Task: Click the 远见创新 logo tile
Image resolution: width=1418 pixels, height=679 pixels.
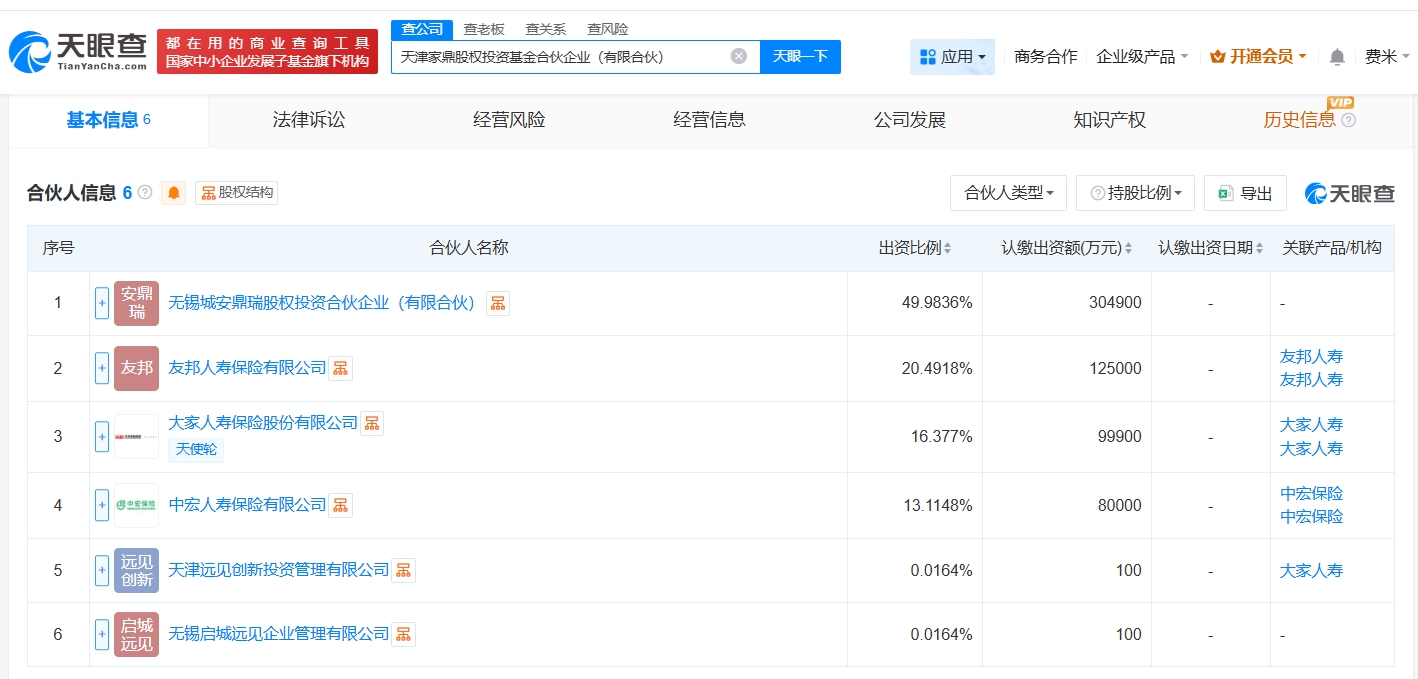Action: tap(137, 570)
